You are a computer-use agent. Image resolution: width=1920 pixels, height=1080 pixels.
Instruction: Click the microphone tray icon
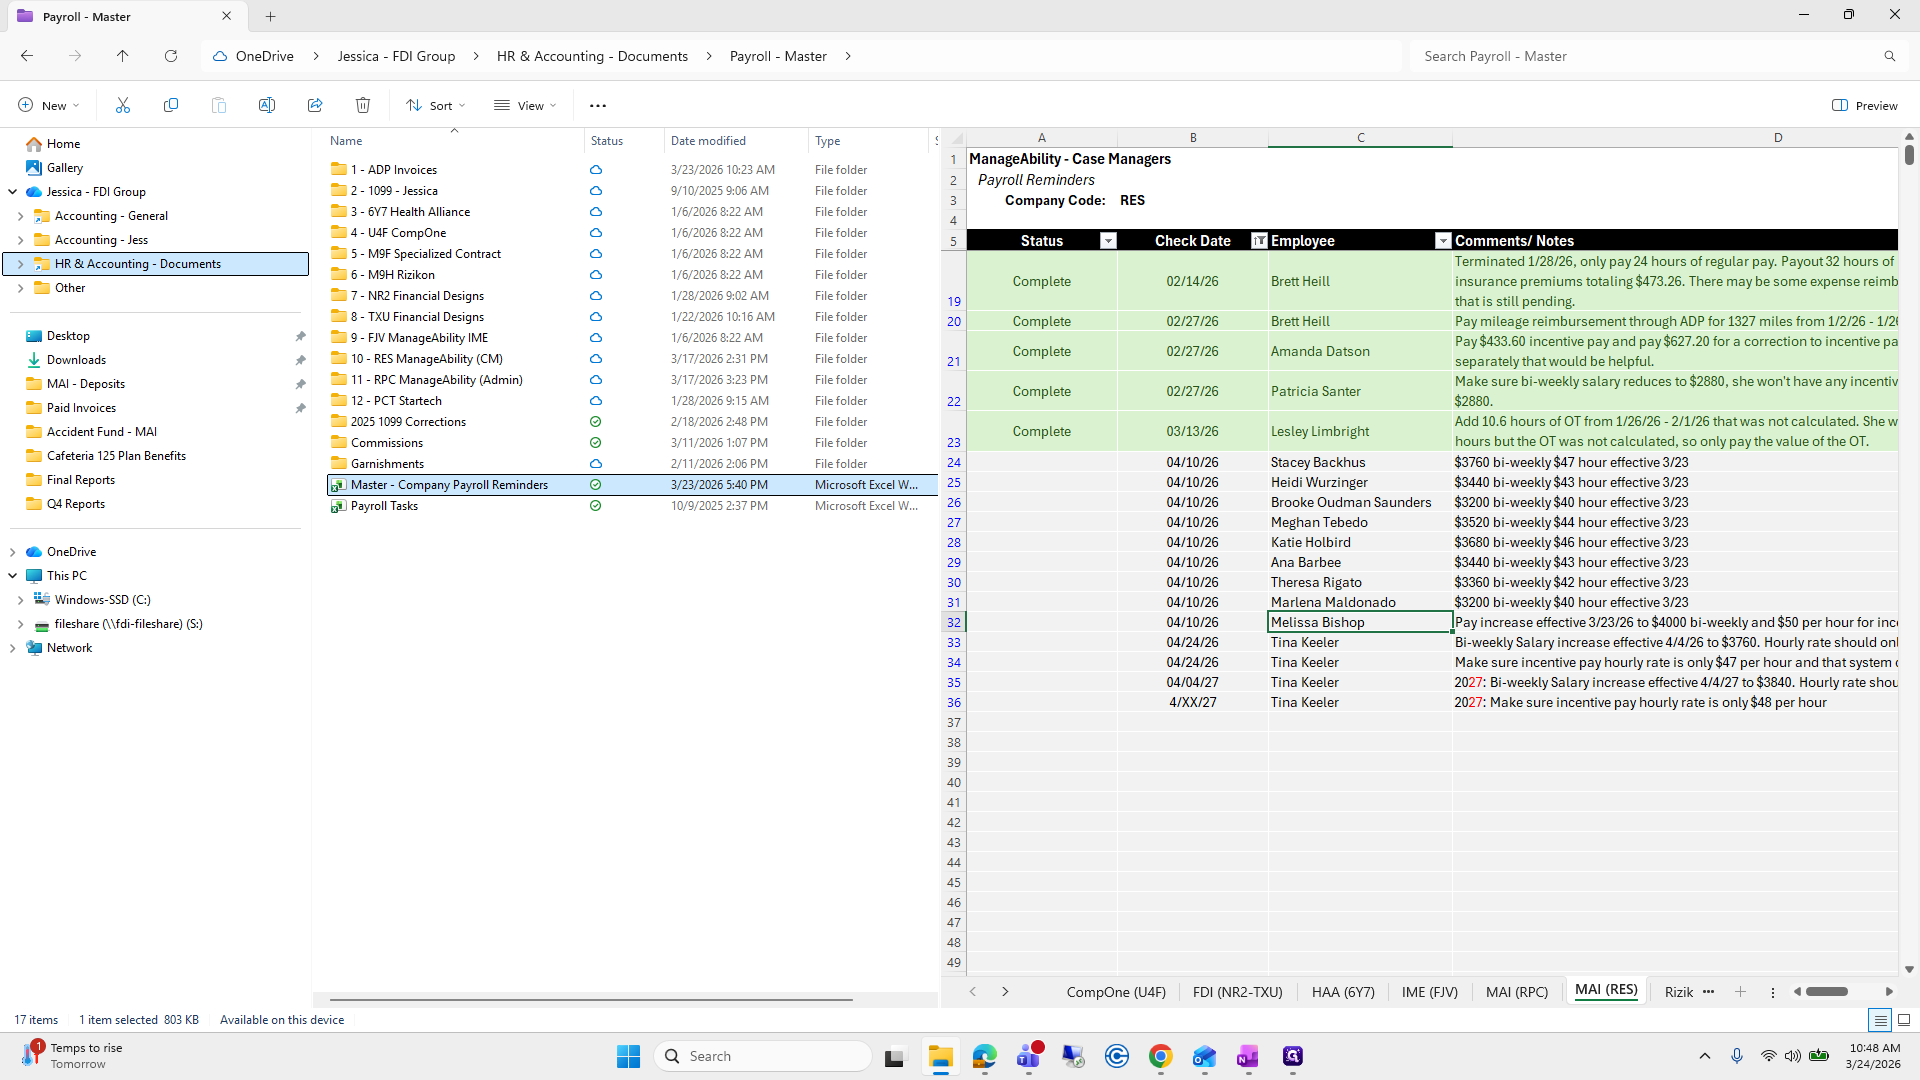pyautogui.click(x=1737, y=1056)
